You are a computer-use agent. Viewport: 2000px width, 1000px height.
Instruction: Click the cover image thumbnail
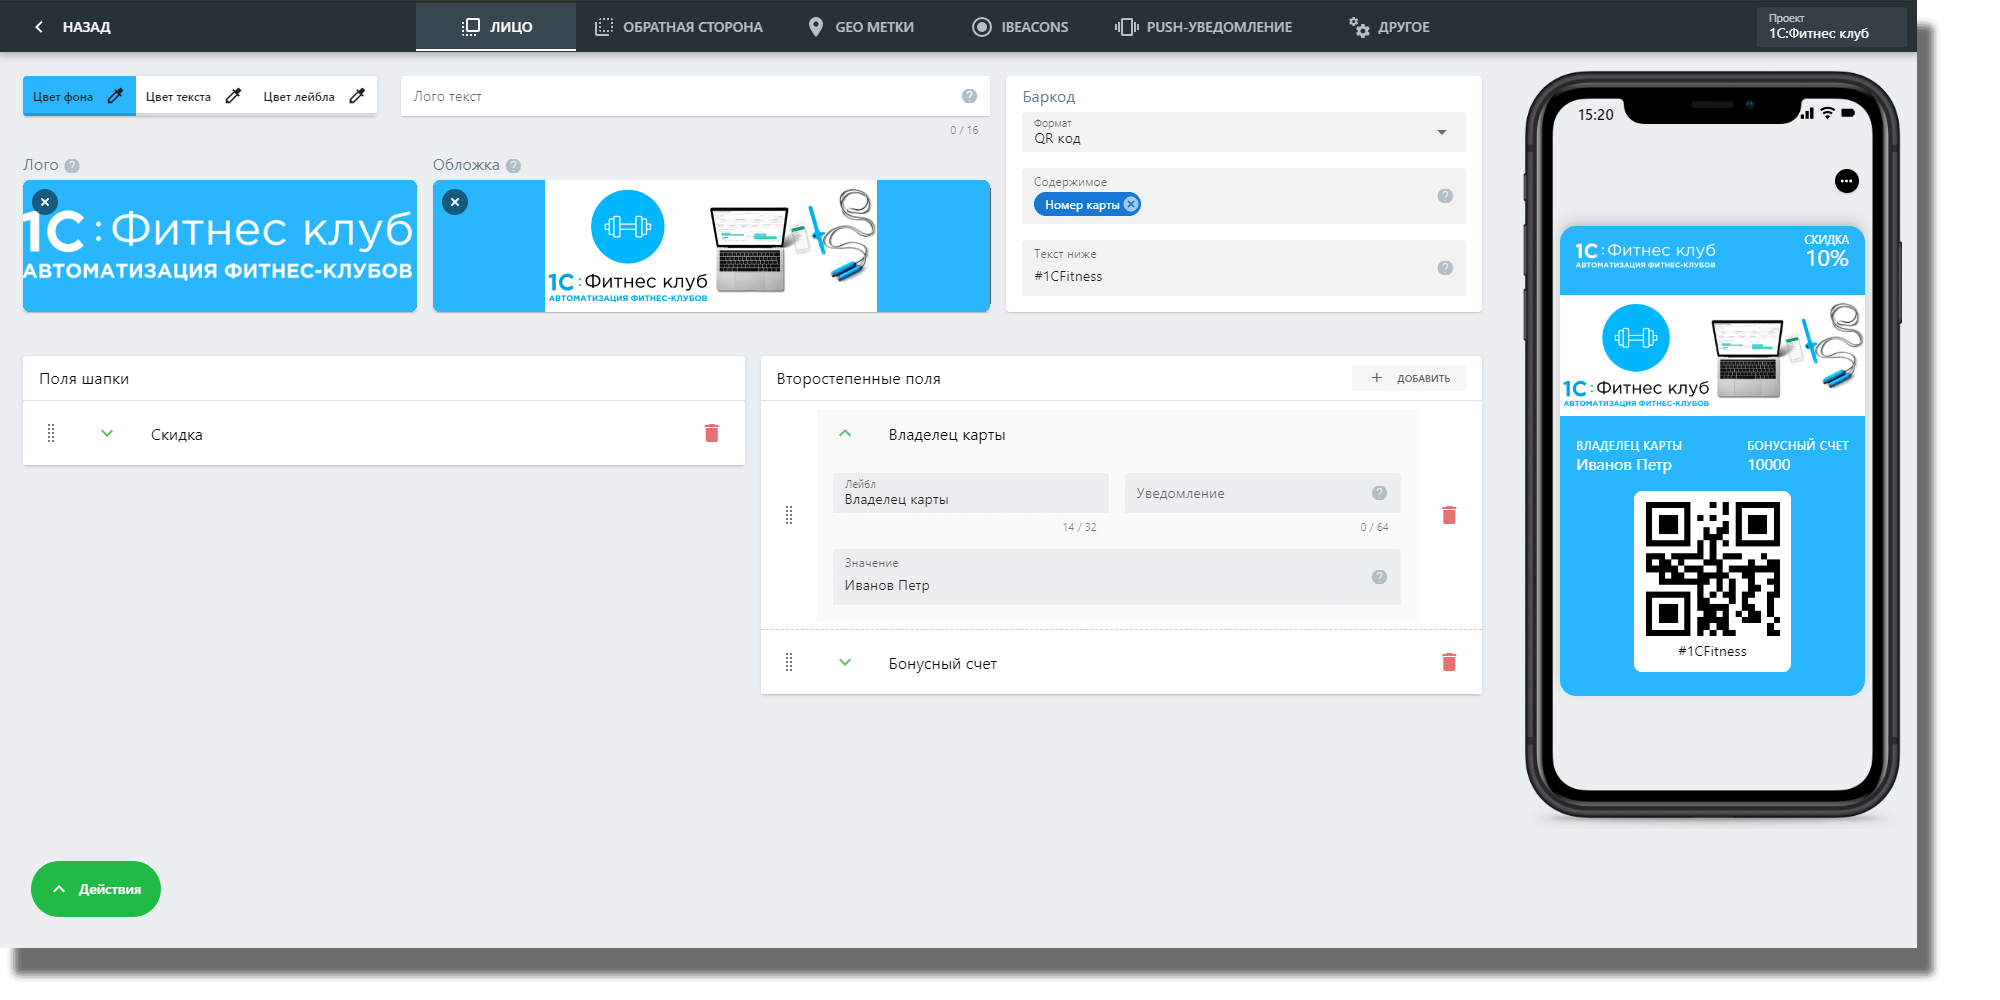pos(711,246)
